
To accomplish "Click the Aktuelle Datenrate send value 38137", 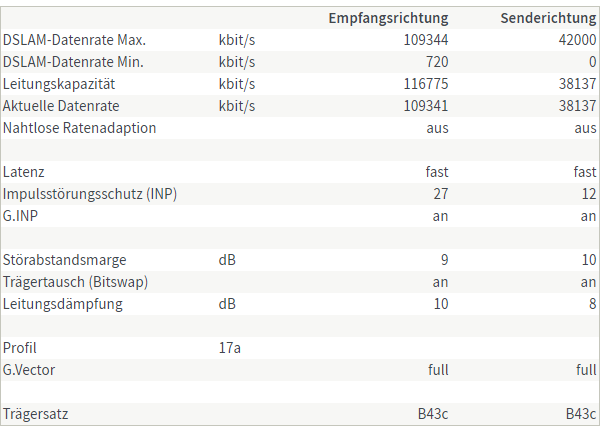I will click(x=577, y=106).
